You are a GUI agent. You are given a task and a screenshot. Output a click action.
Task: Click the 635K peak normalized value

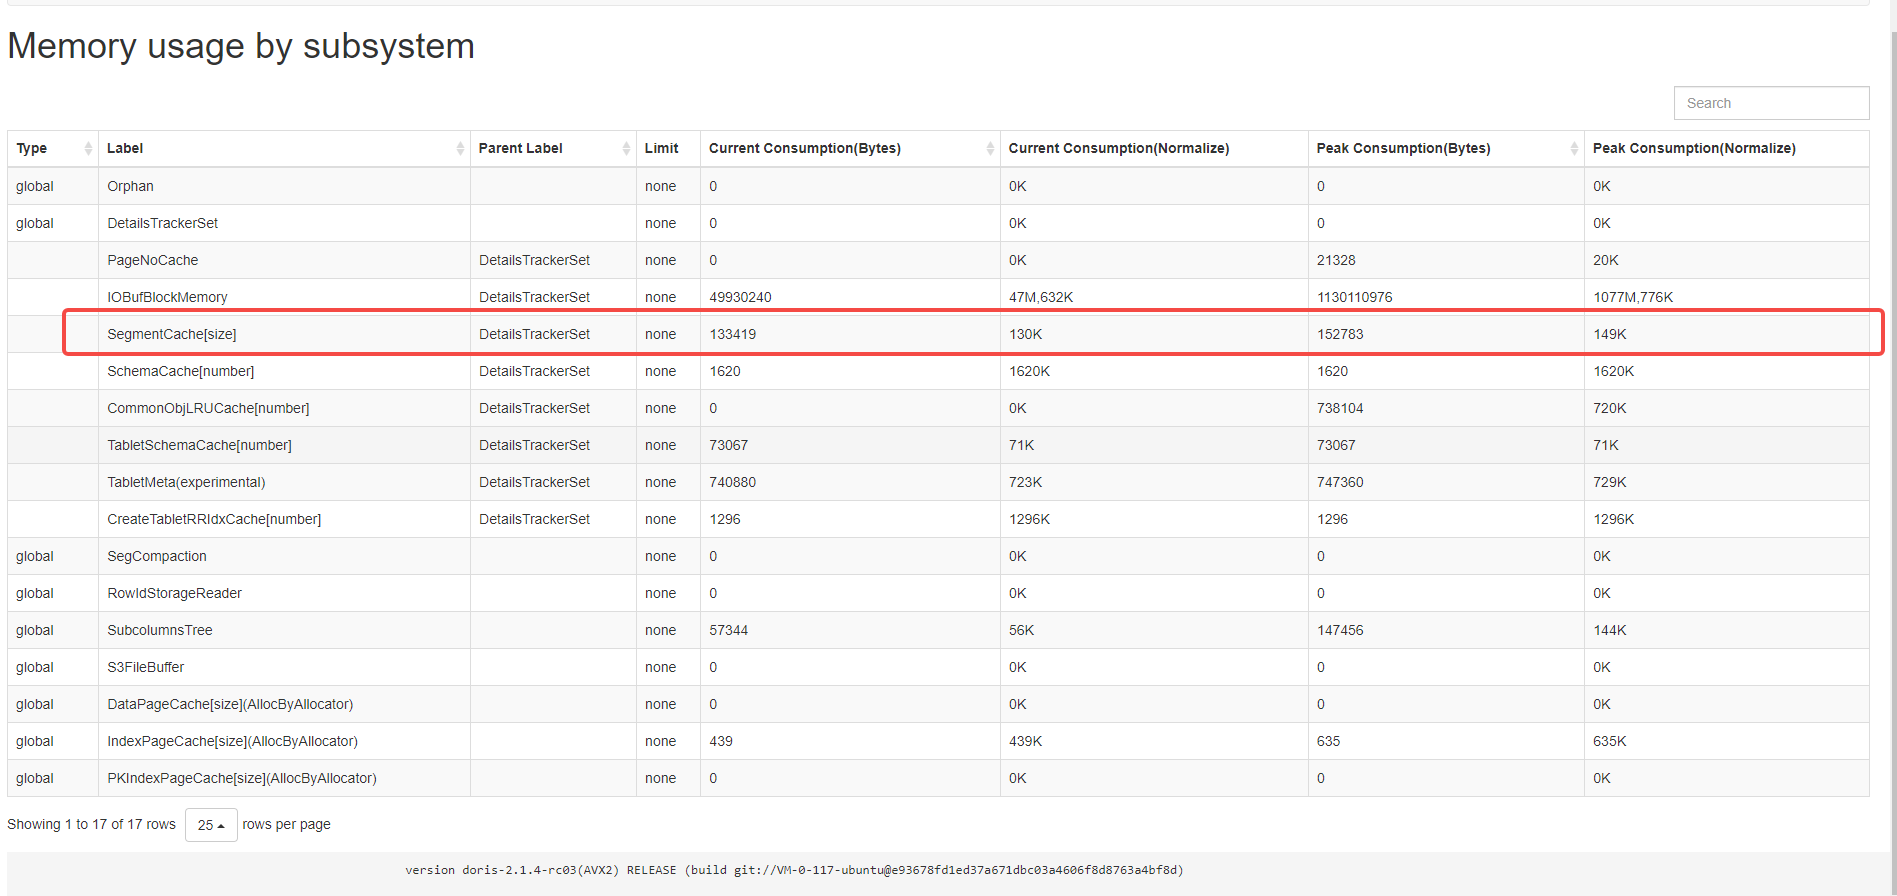(1610, 741)
